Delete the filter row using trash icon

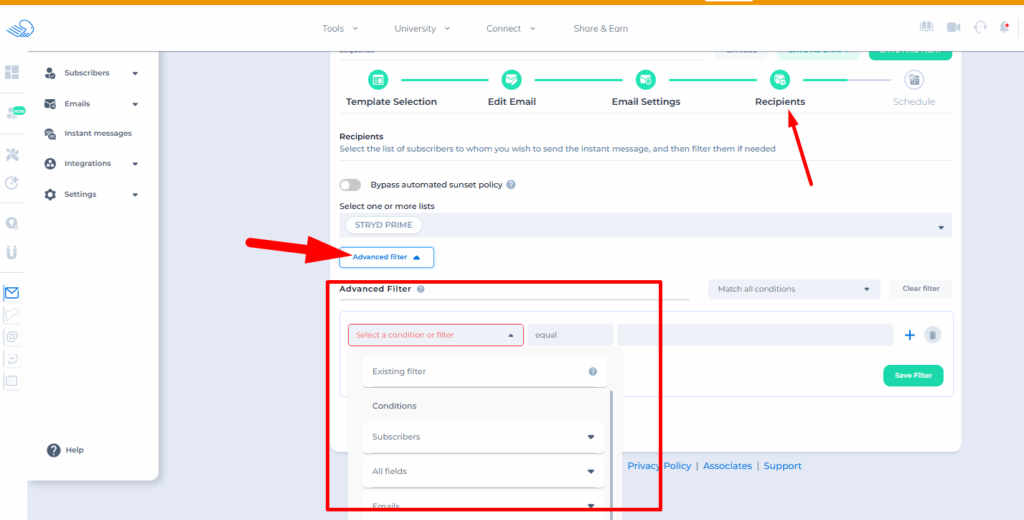tap(932, 335)
